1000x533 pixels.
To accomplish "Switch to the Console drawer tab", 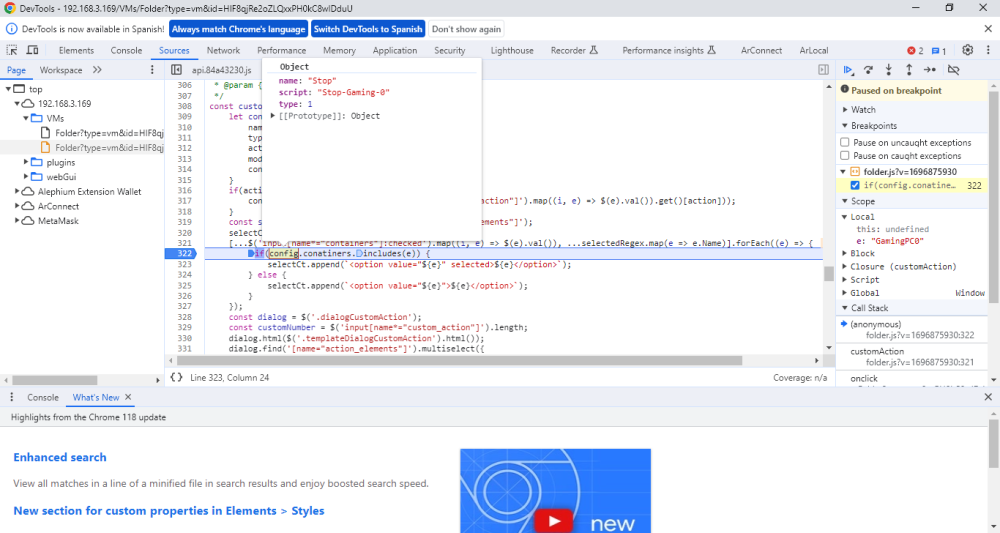I will click(43, 397).
